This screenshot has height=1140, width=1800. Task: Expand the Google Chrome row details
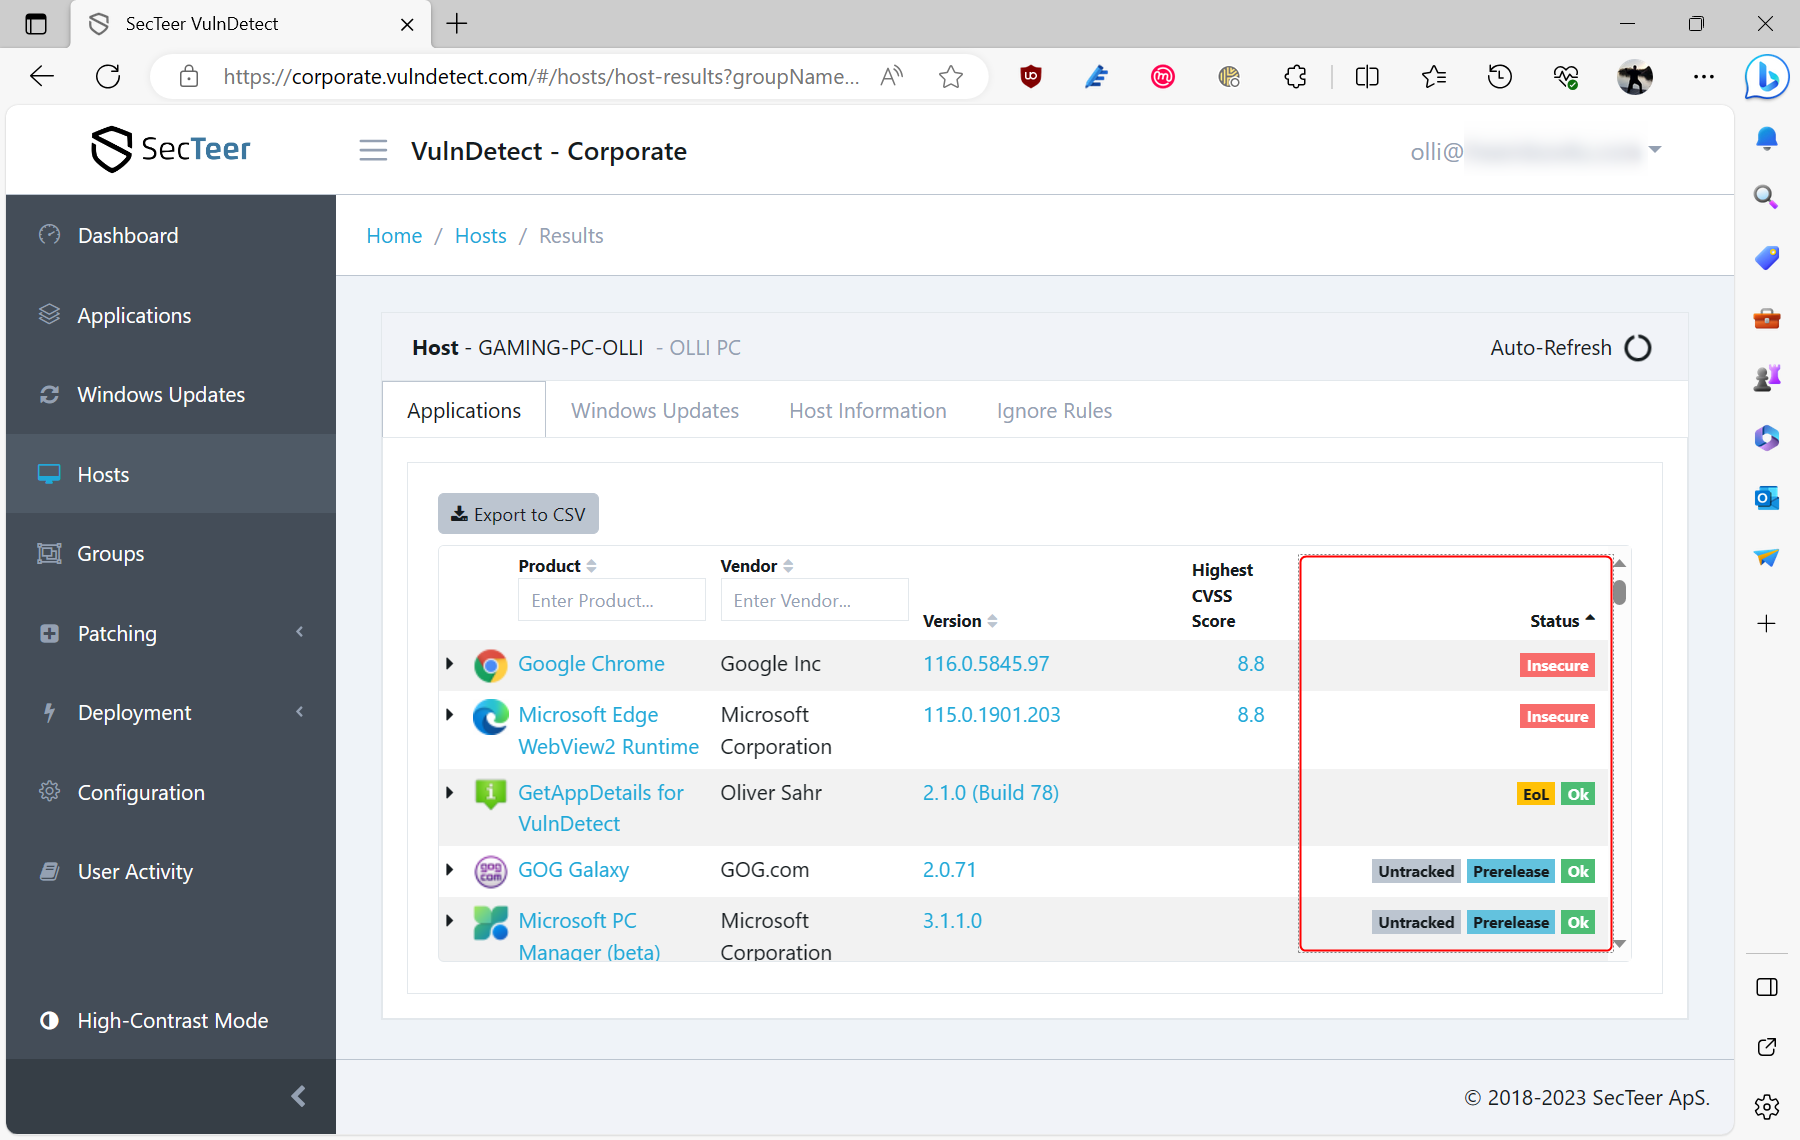pyautogui.click(x=450, y=664)
